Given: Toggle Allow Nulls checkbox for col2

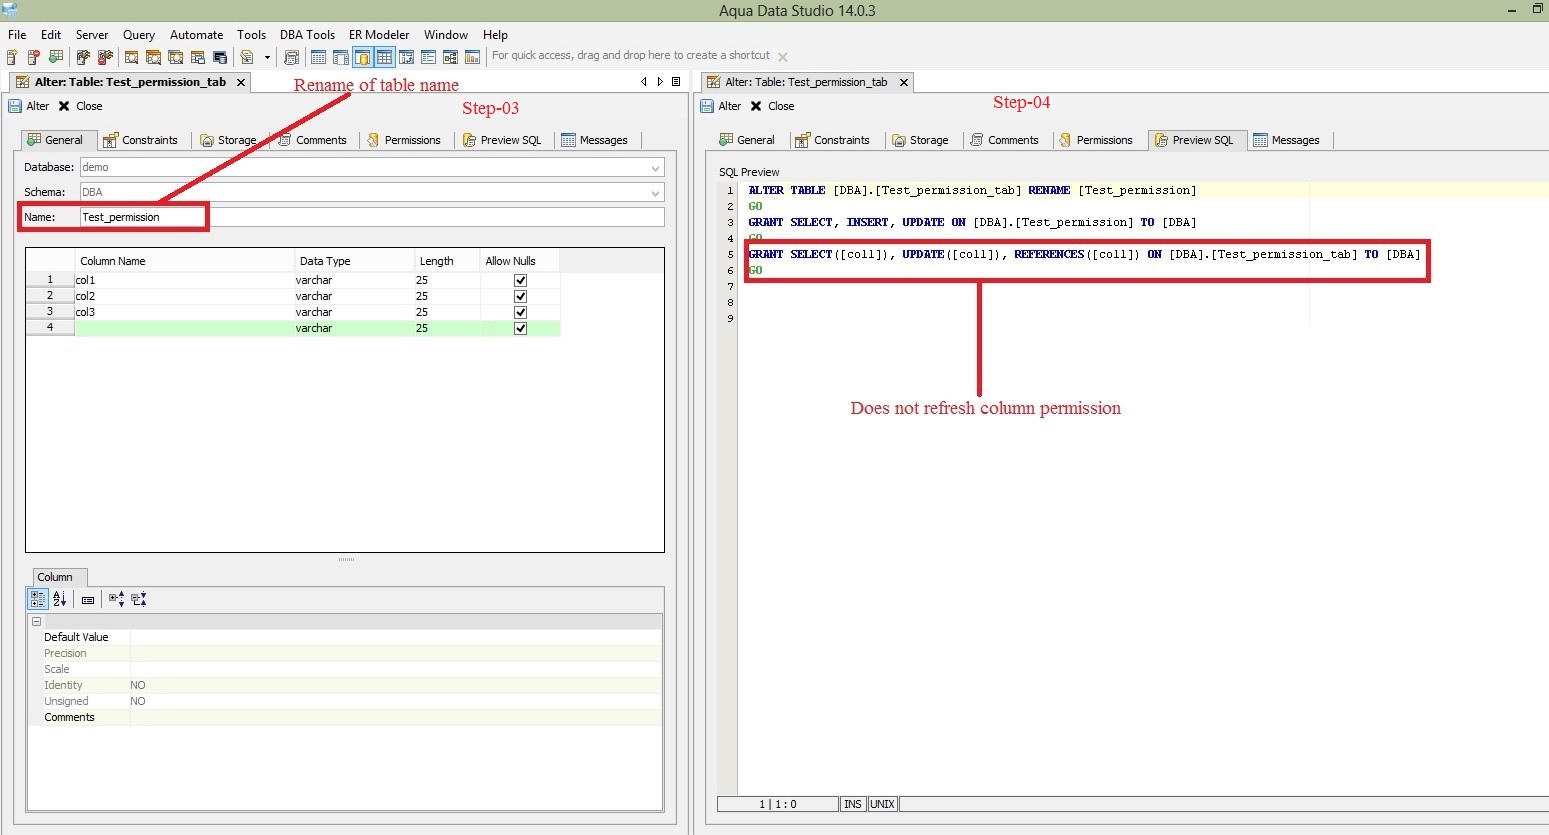Looking at the screenshot, I should click(x=520, y=296).
